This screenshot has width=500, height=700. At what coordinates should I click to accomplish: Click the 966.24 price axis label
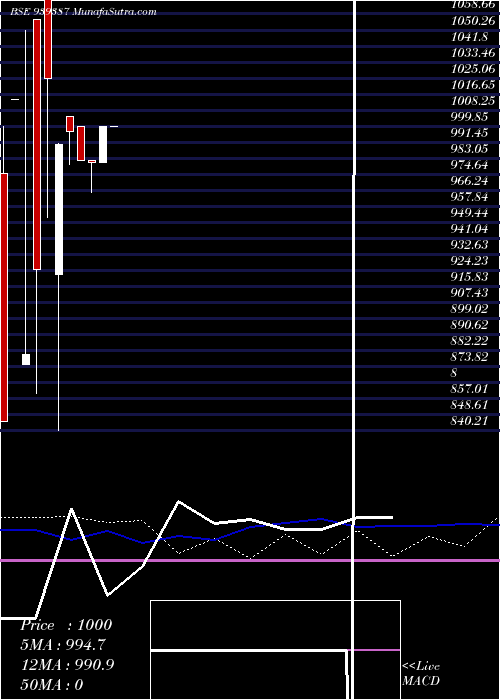[469, 181]
